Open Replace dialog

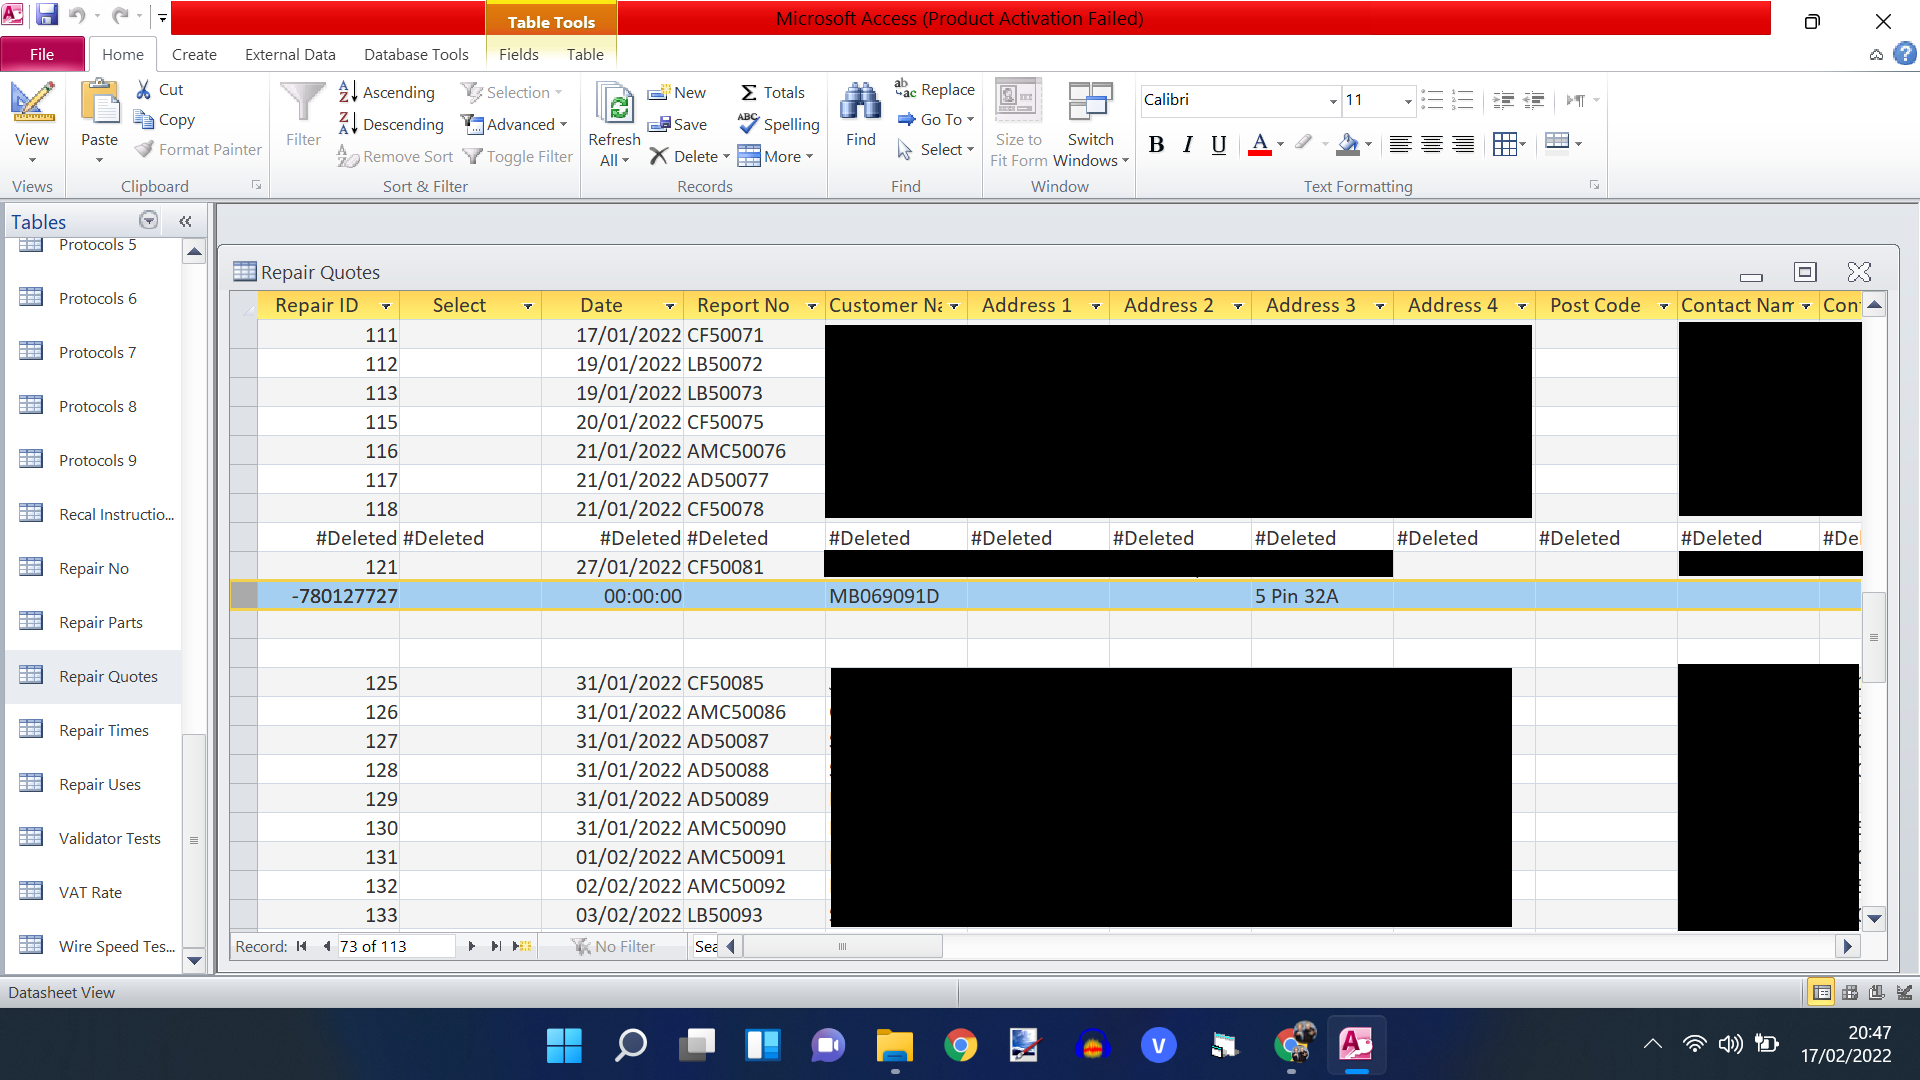(x=934, y=89)
